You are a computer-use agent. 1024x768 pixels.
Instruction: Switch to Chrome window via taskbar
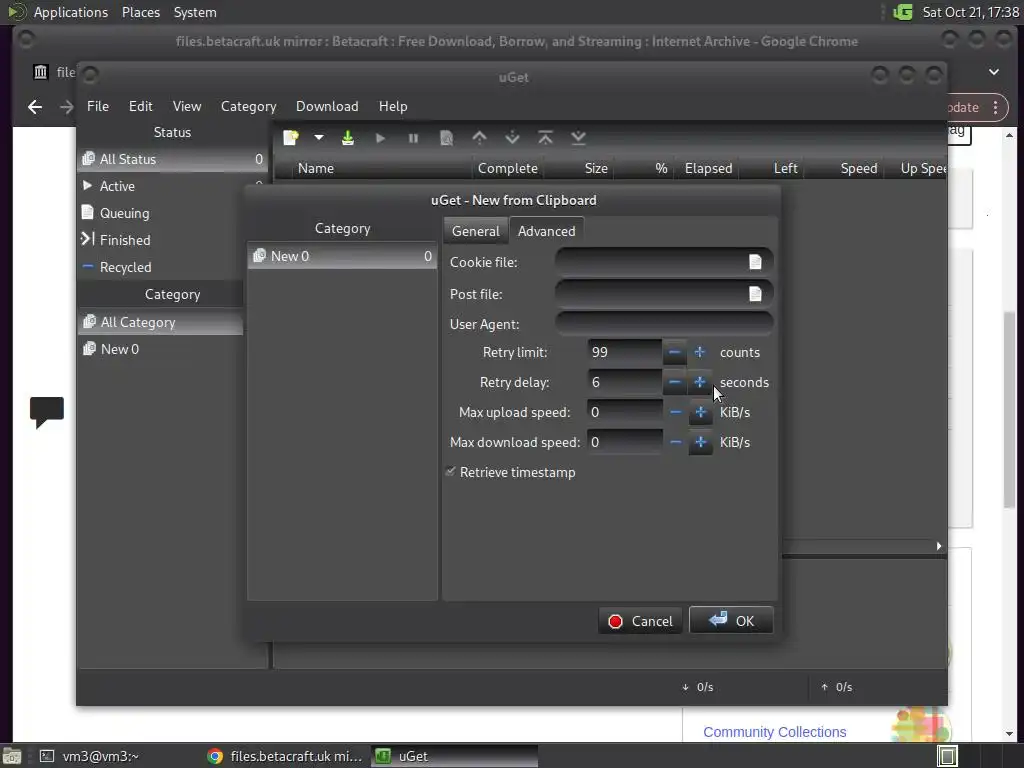click(x=285, y=756)
